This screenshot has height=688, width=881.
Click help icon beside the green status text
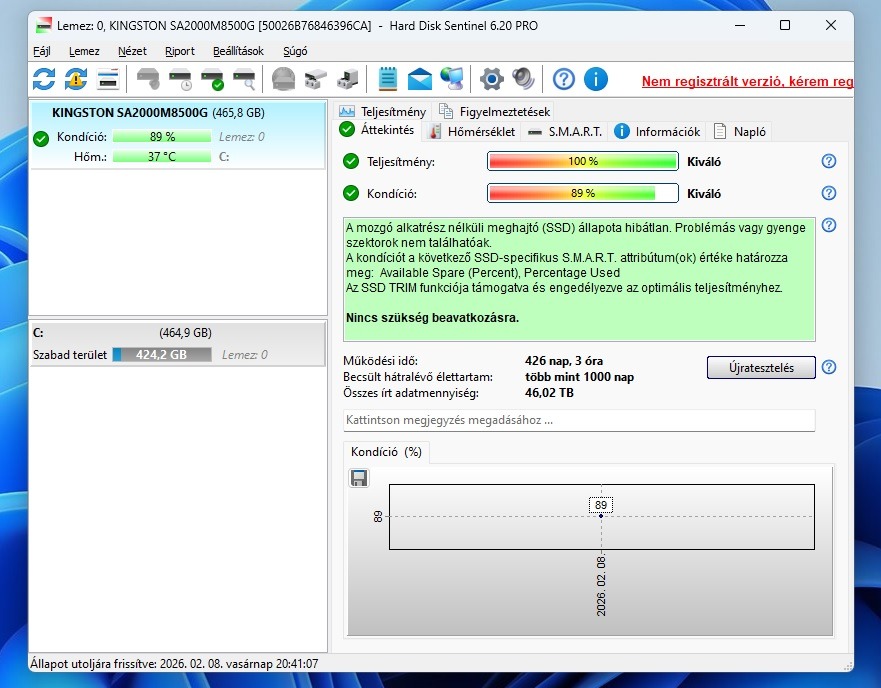(x=829, y=225)
